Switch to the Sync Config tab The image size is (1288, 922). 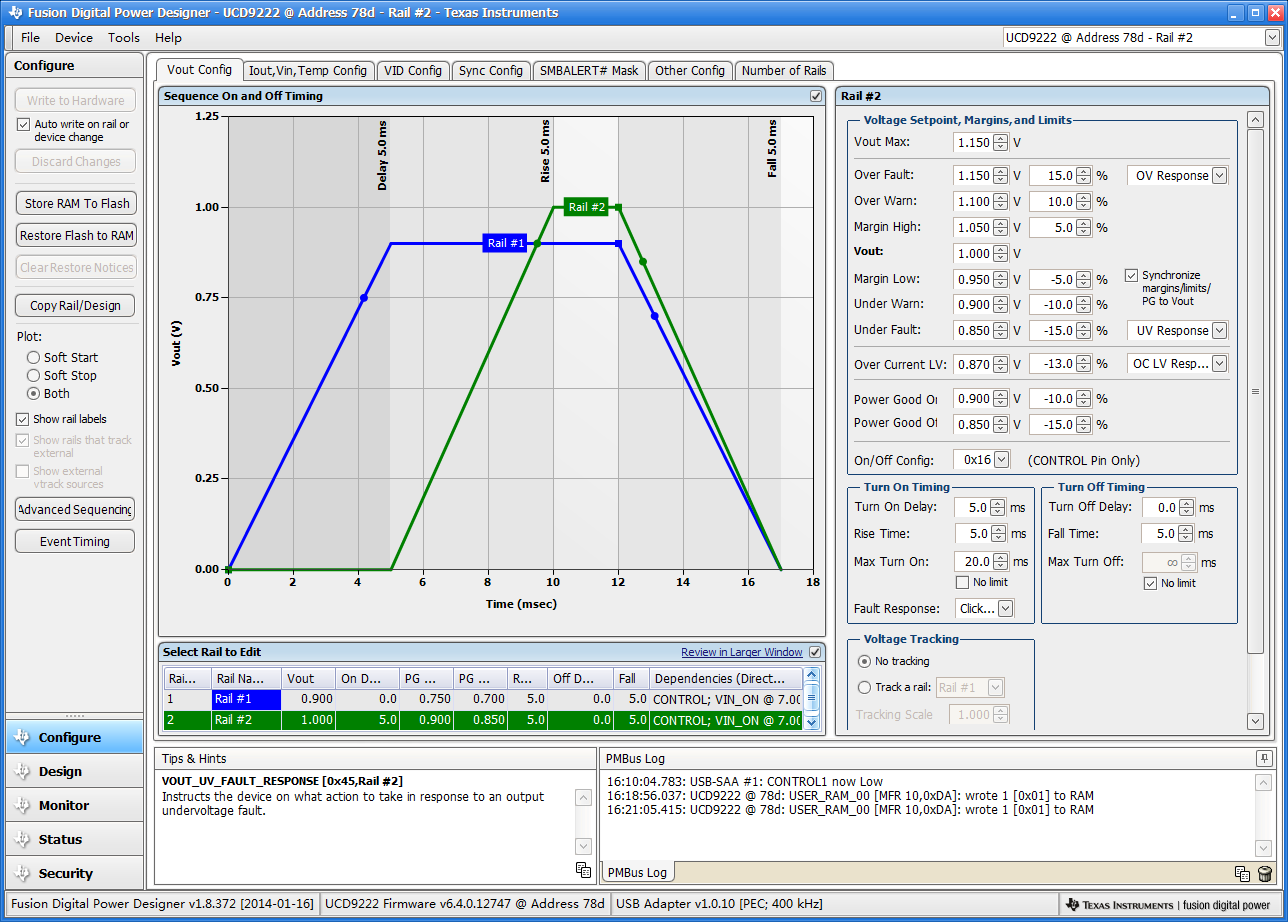click(491, 71)
